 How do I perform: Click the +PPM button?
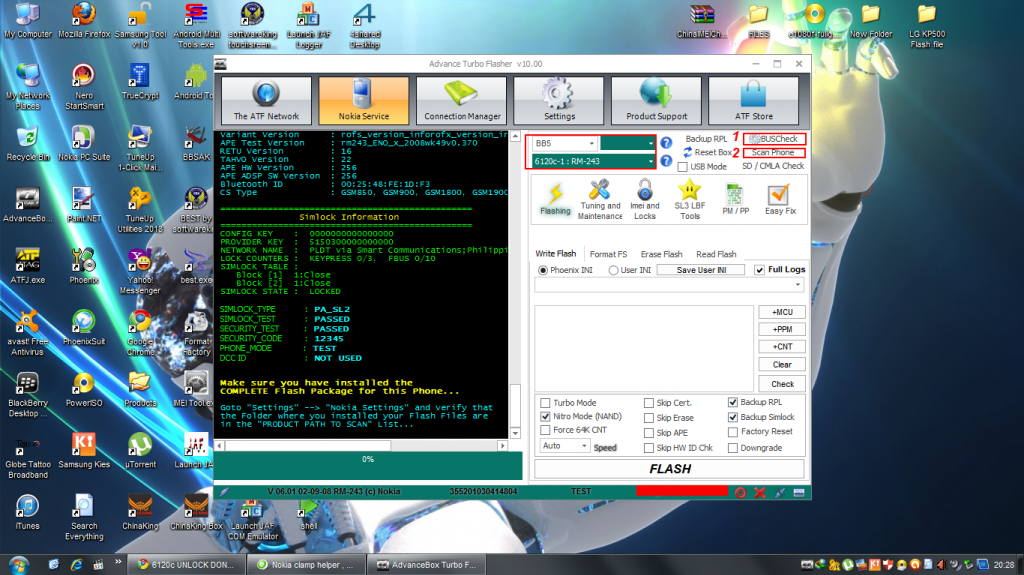782,329
